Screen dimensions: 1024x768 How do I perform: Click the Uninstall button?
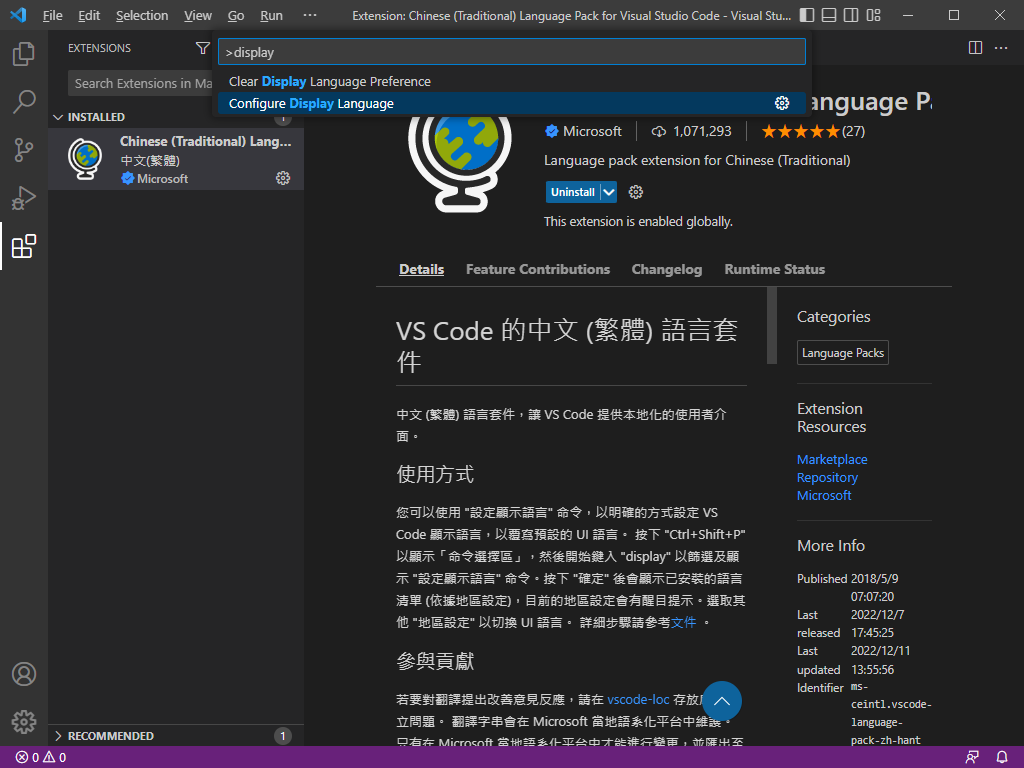point(573,192)
